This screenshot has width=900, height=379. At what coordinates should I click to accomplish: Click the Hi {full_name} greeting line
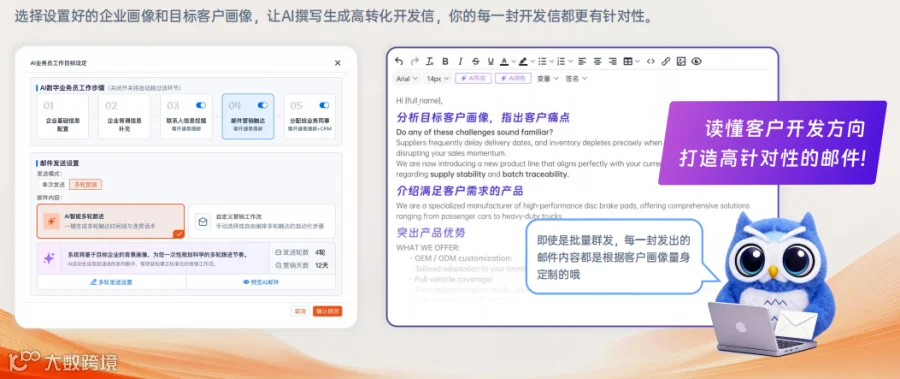419,100
